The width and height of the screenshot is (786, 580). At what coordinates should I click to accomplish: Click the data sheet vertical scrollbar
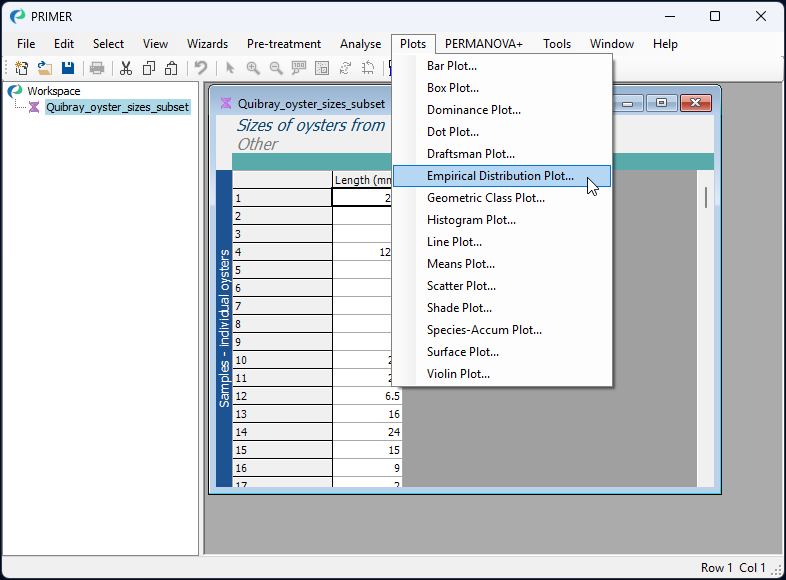[x=706, y=197]
